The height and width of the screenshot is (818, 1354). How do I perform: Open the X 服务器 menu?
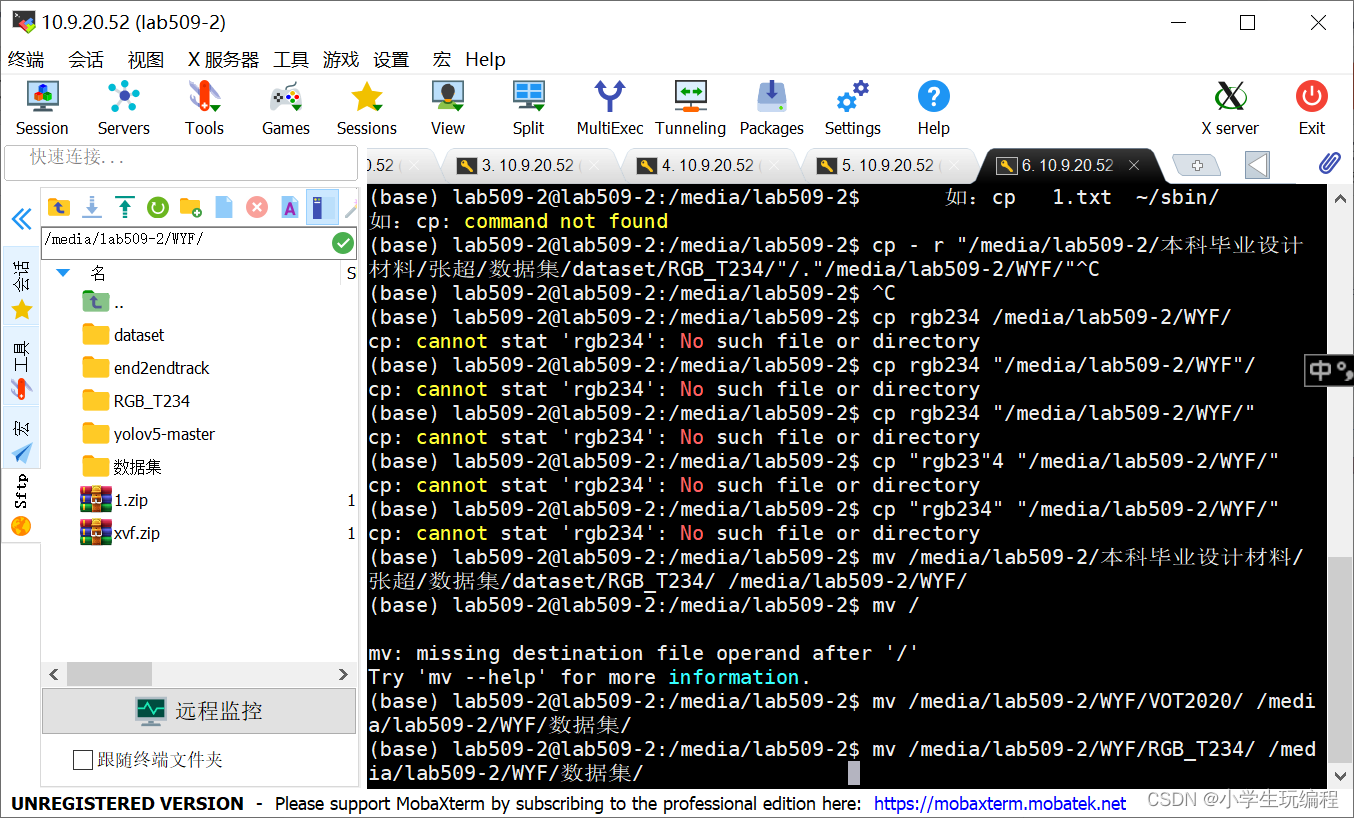click(x=223, y=59)
